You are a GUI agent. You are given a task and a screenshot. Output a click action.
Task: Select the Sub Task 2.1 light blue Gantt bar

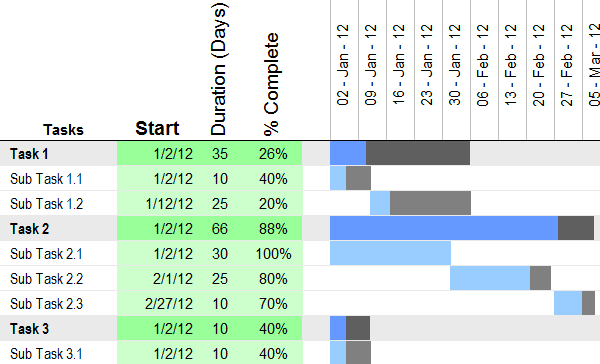coord(390,253)
